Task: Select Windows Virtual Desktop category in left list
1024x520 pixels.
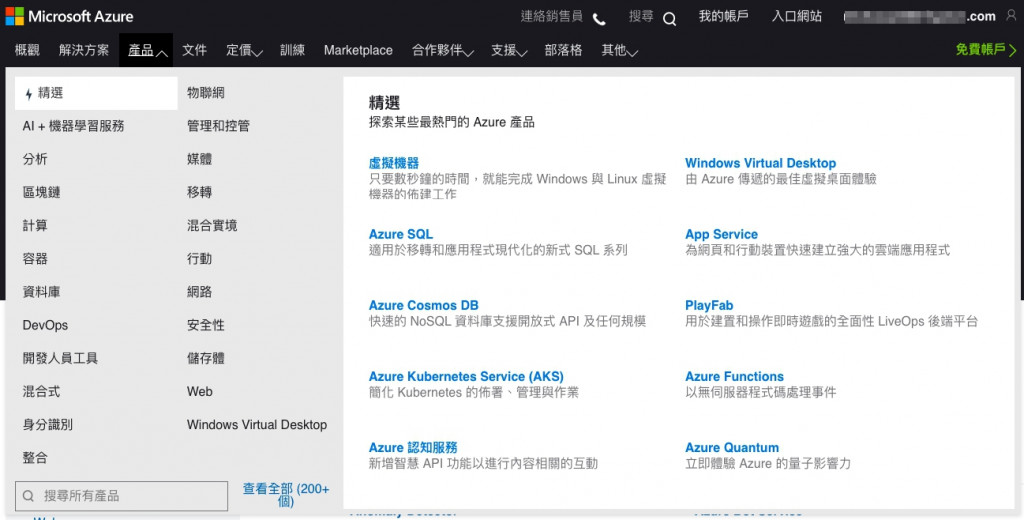Action: (x=257, y=425)
